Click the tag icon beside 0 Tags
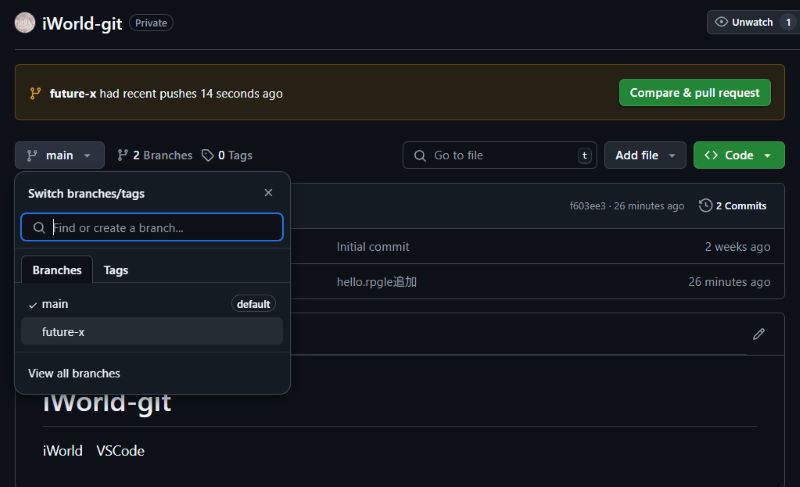The image size is (800, 487). coord(207,155)
